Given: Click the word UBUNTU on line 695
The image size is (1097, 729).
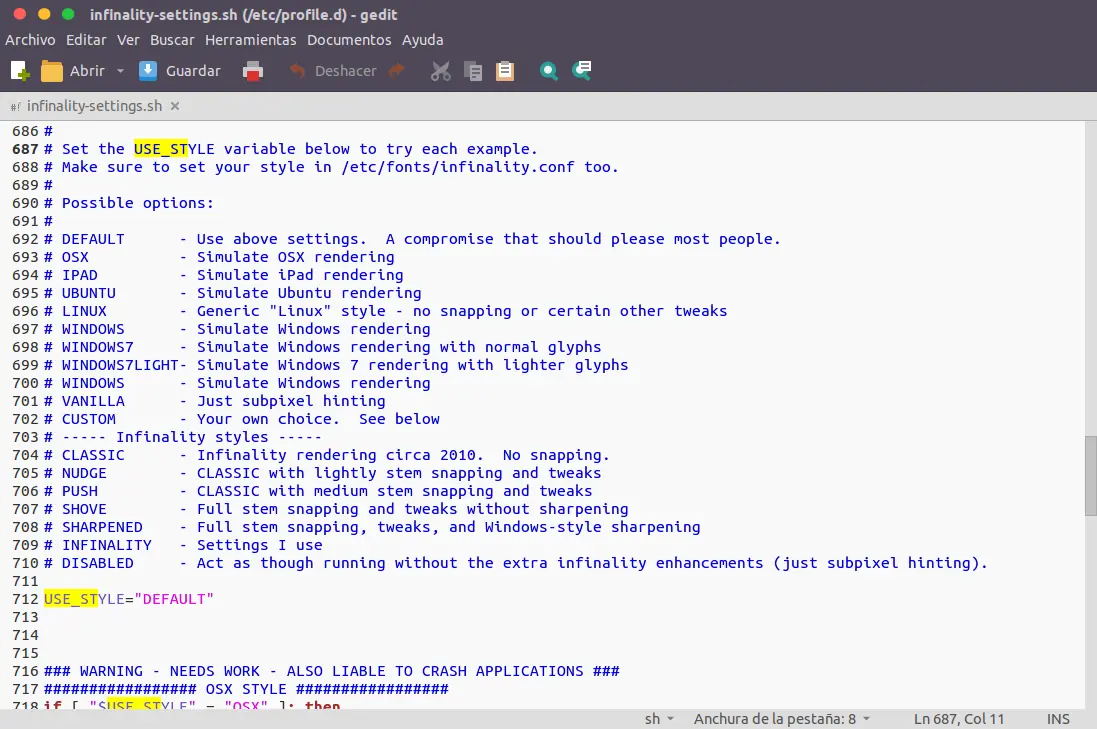Looking at the screenshot, I should (89, 293).
